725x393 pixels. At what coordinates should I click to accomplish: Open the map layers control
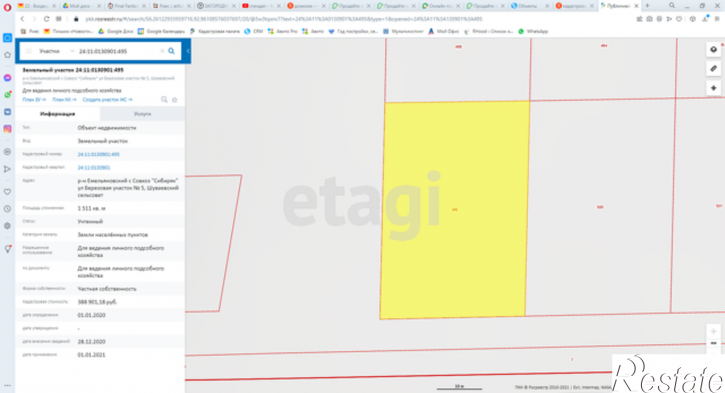[x=713, y=49]
